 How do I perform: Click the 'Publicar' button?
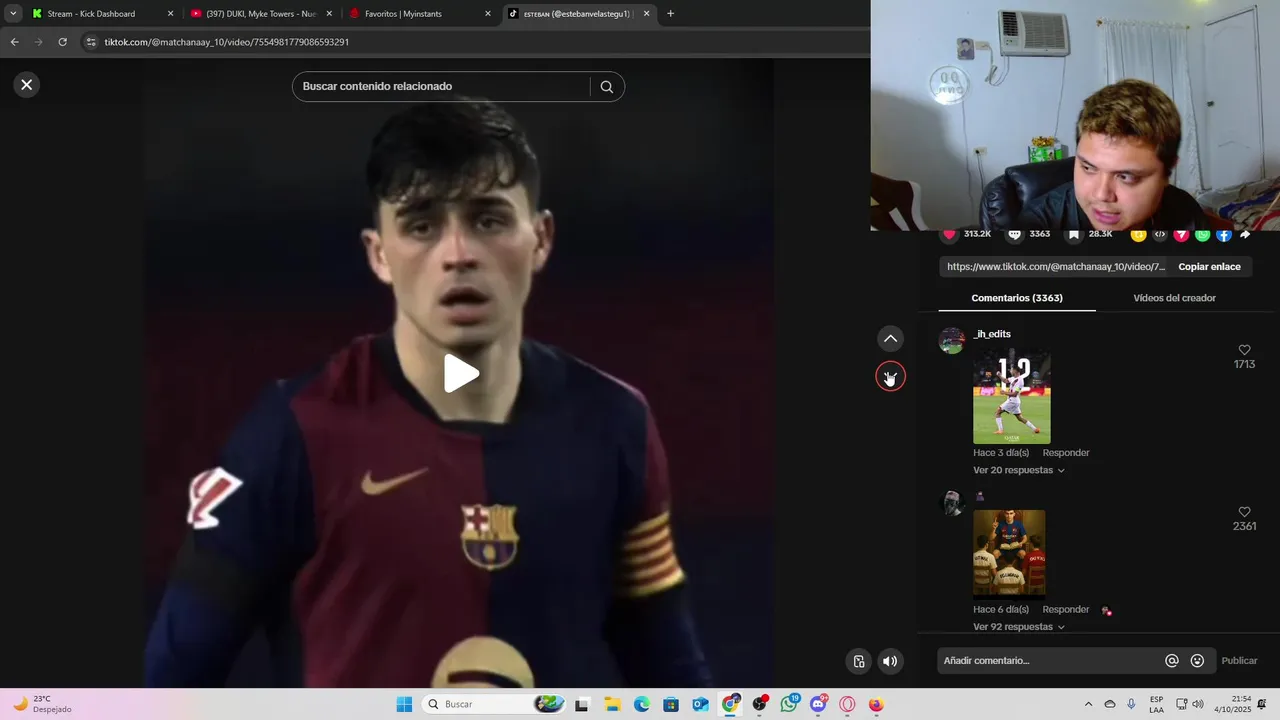click(x=1239, y=661)
